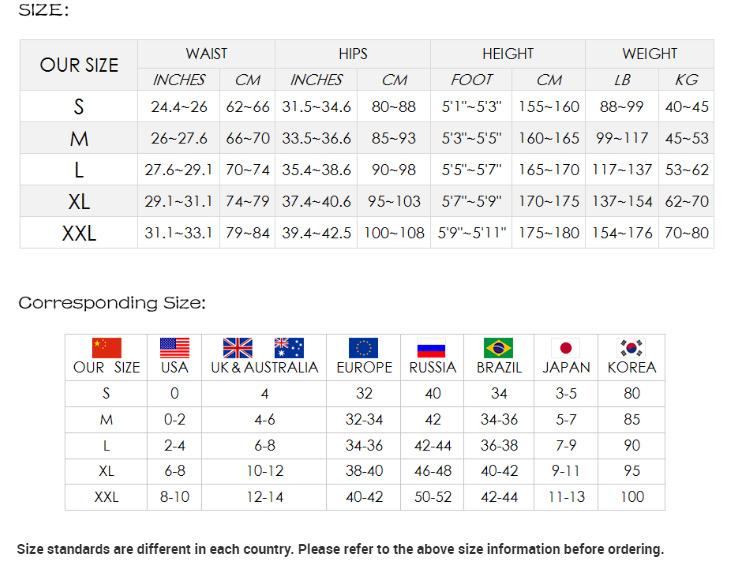Select the XXL row label in measurements table

coord(79,234)
